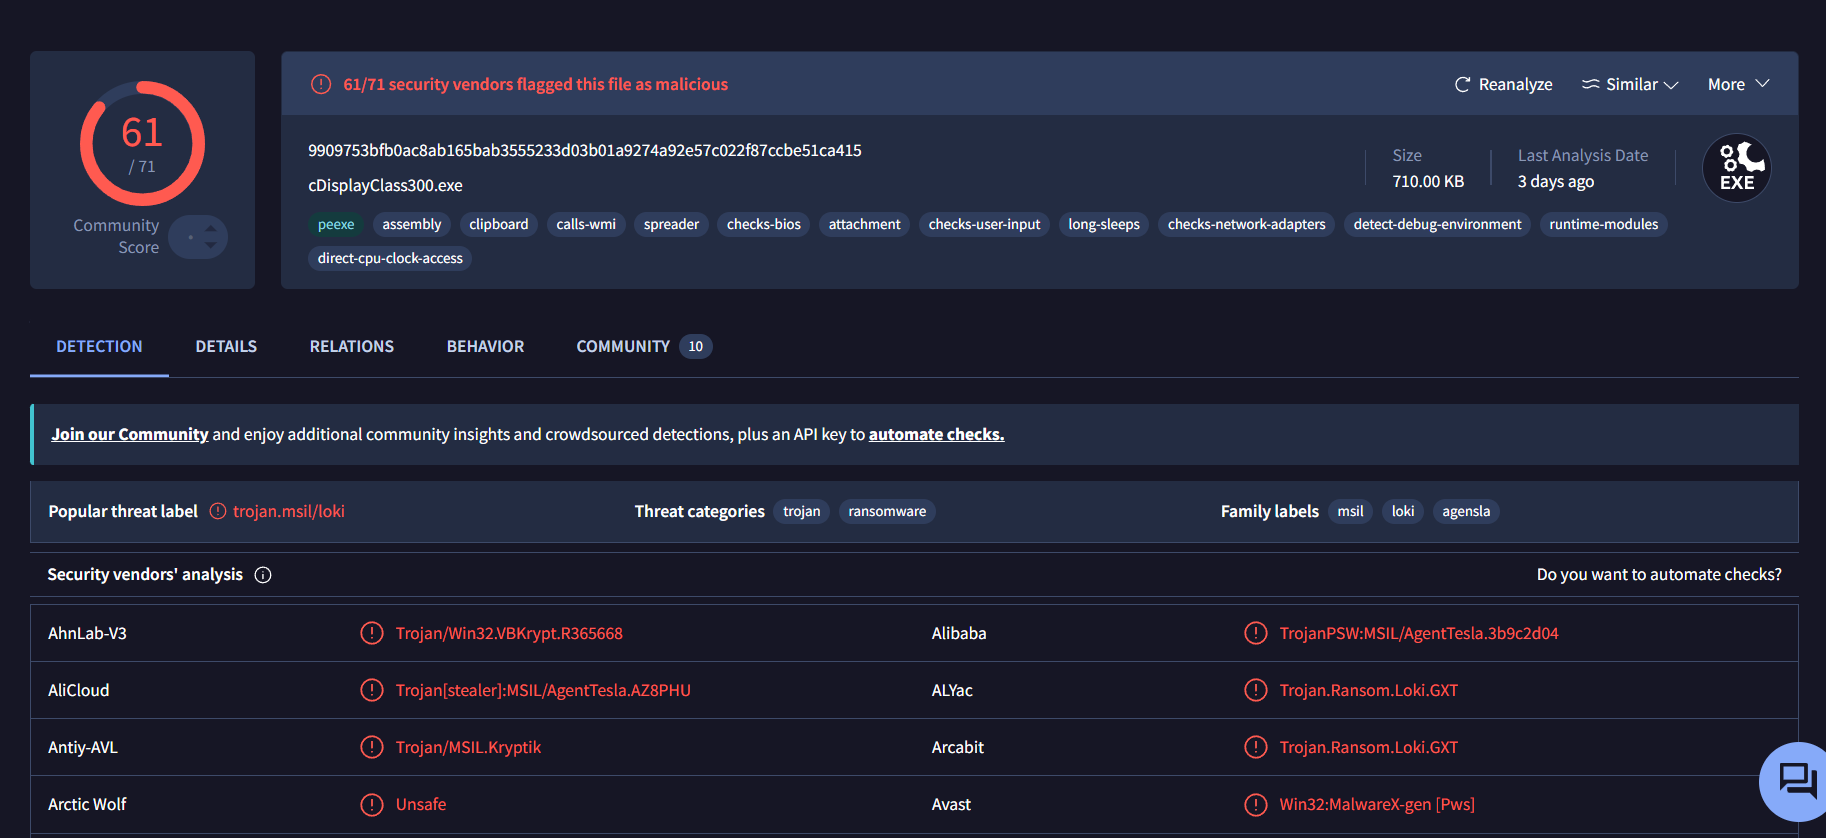Viewport: 1826px width, 838px height.
Task: Click the cDisplayClass300.exe file name
Action: pos(385,185)
